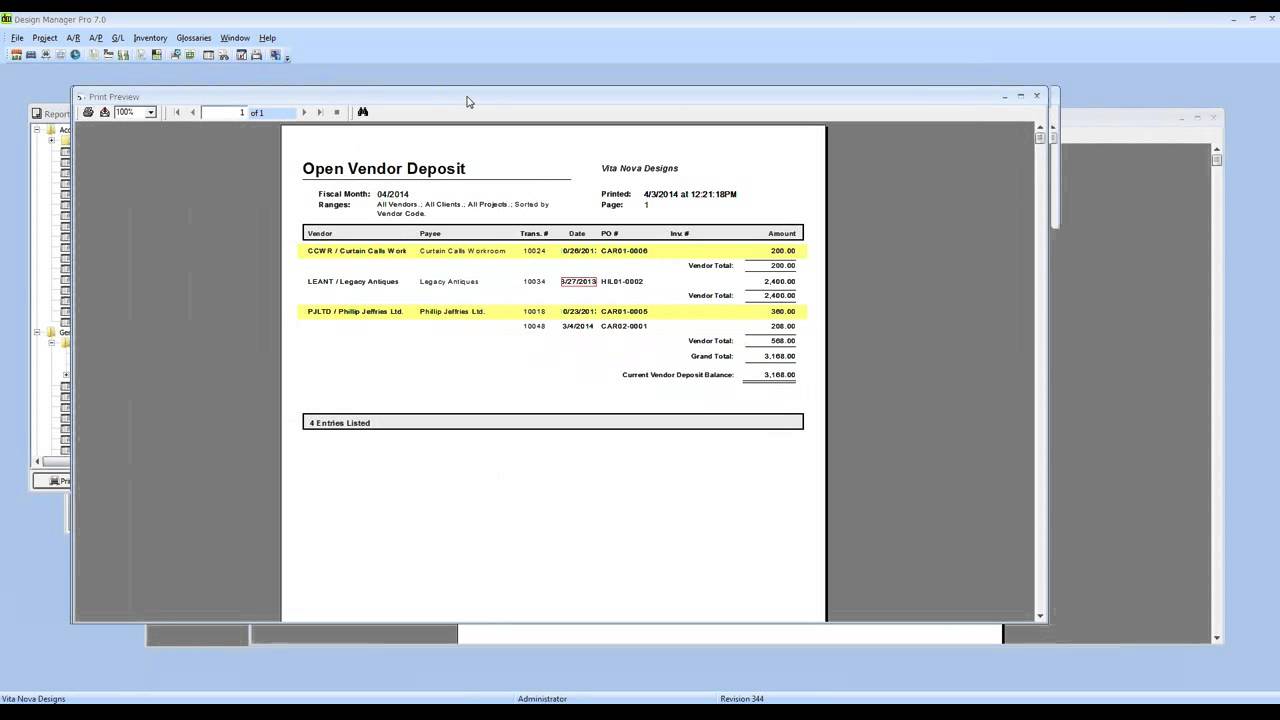Viewport: 1280px width, 720px height.
Task: Click PO number 'CAR02-0001'
Action: (624, 326)
